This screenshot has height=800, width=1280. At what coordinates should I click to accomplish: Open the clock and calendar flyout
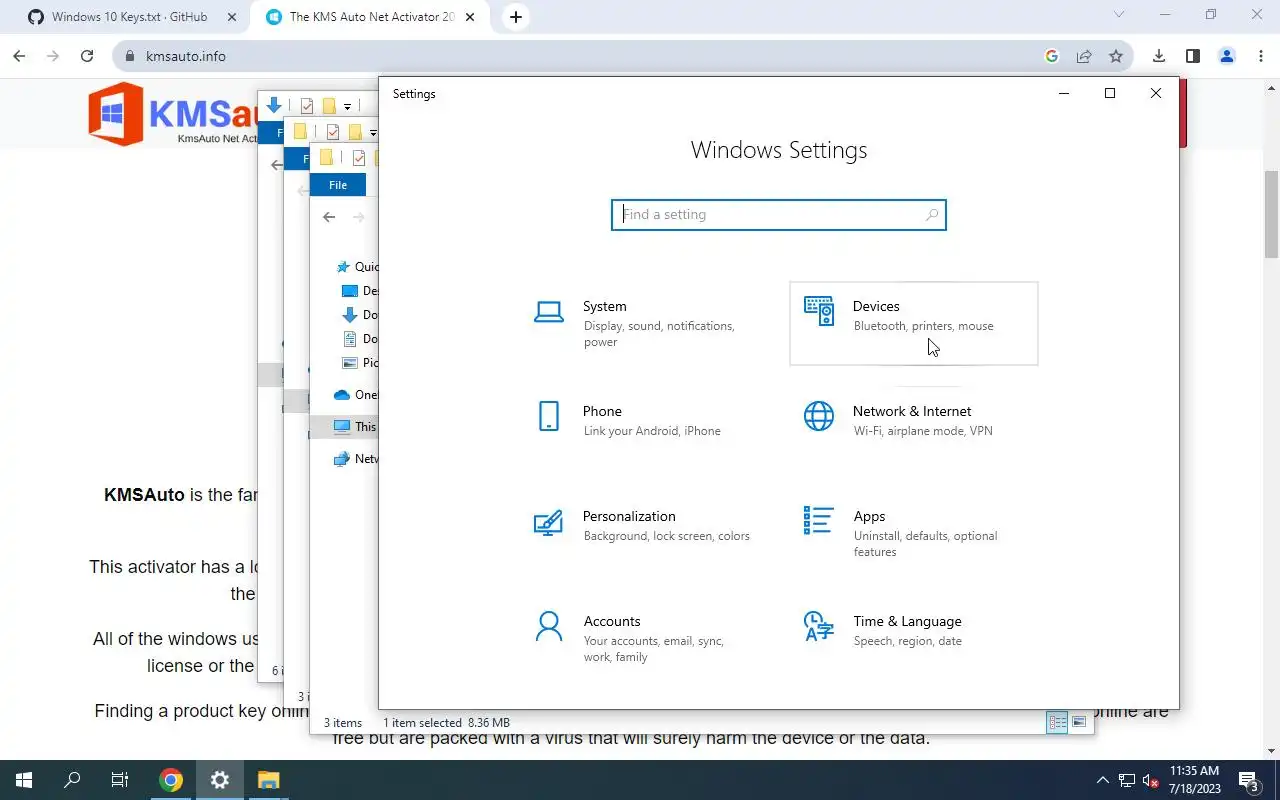tap(1195, 780)
